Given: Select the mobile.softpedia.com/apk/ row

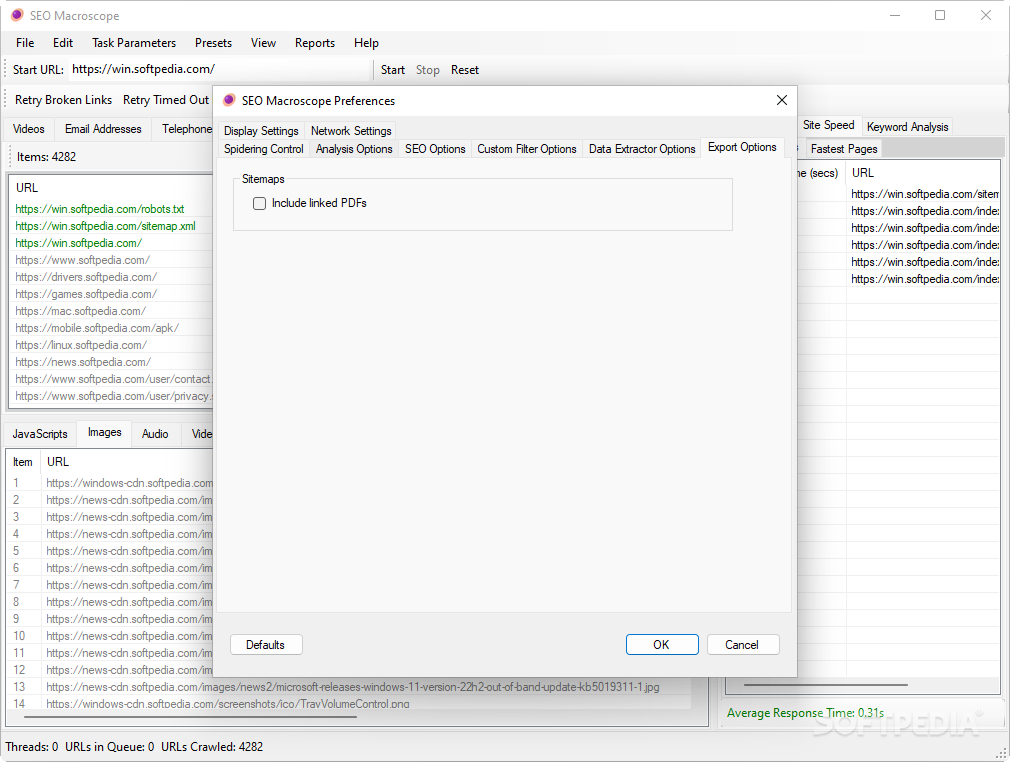Looking at the screenshot, I should click(x=110, y=328).
